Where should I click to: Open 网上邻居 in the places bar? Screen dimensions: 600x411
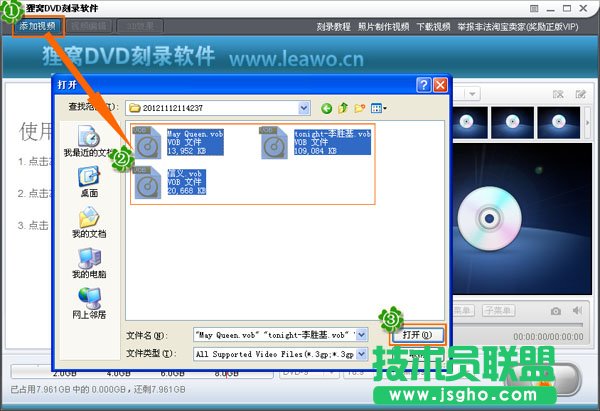(x=89, y=302)
